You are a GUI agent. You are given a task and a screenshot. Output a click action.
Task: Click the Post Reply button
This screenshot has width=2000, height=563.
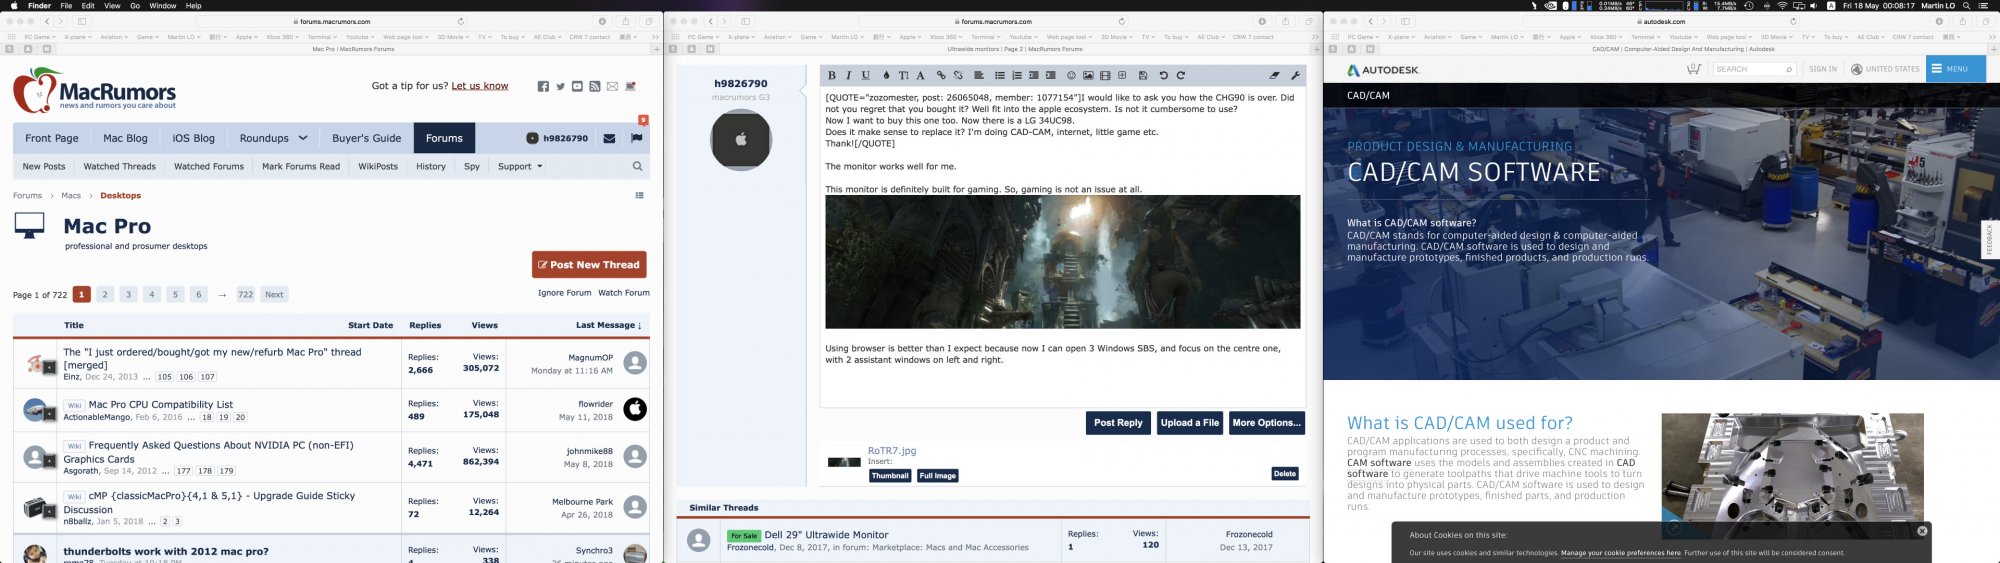1117,423
